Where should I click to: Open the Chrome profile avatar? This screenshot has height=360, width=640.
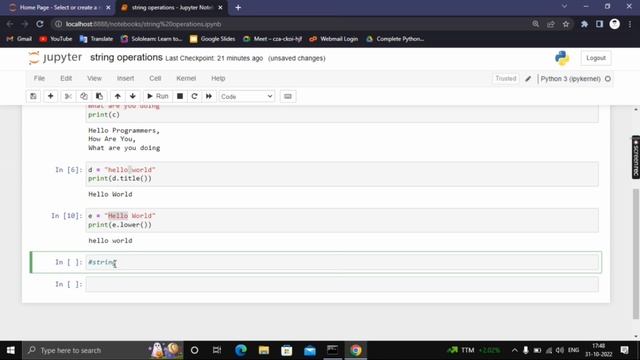point(615,24)
